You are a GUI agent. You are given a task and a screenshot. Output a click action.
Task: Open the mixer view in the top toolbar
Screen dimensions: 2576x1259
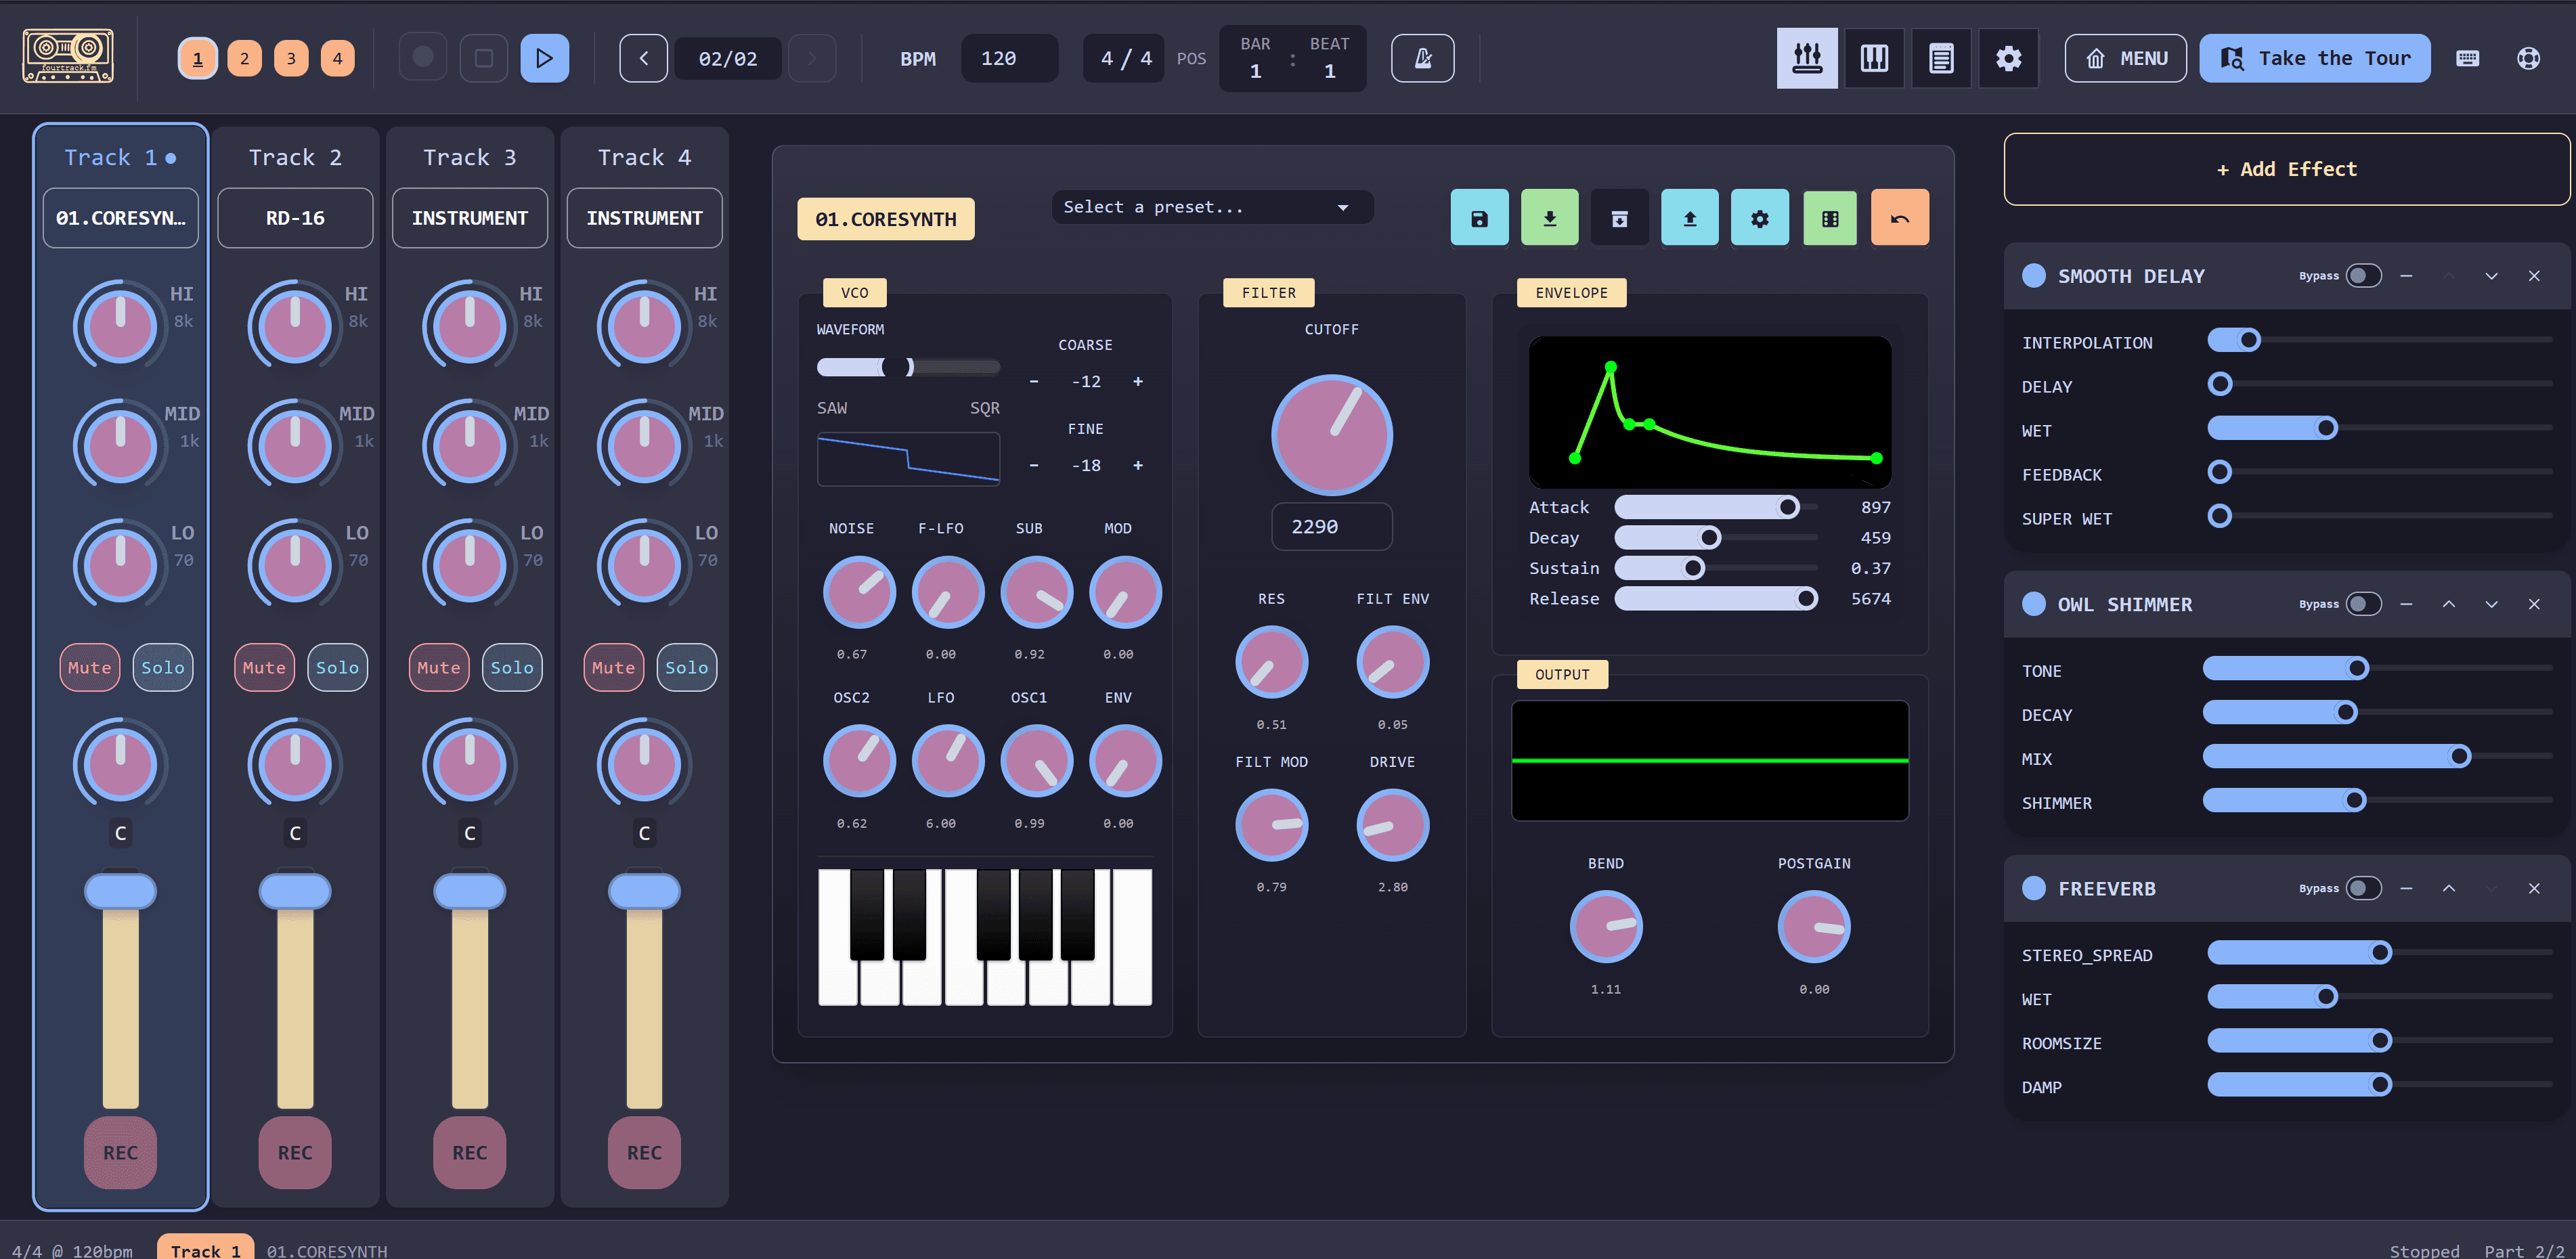click(x=1806, y=58)
